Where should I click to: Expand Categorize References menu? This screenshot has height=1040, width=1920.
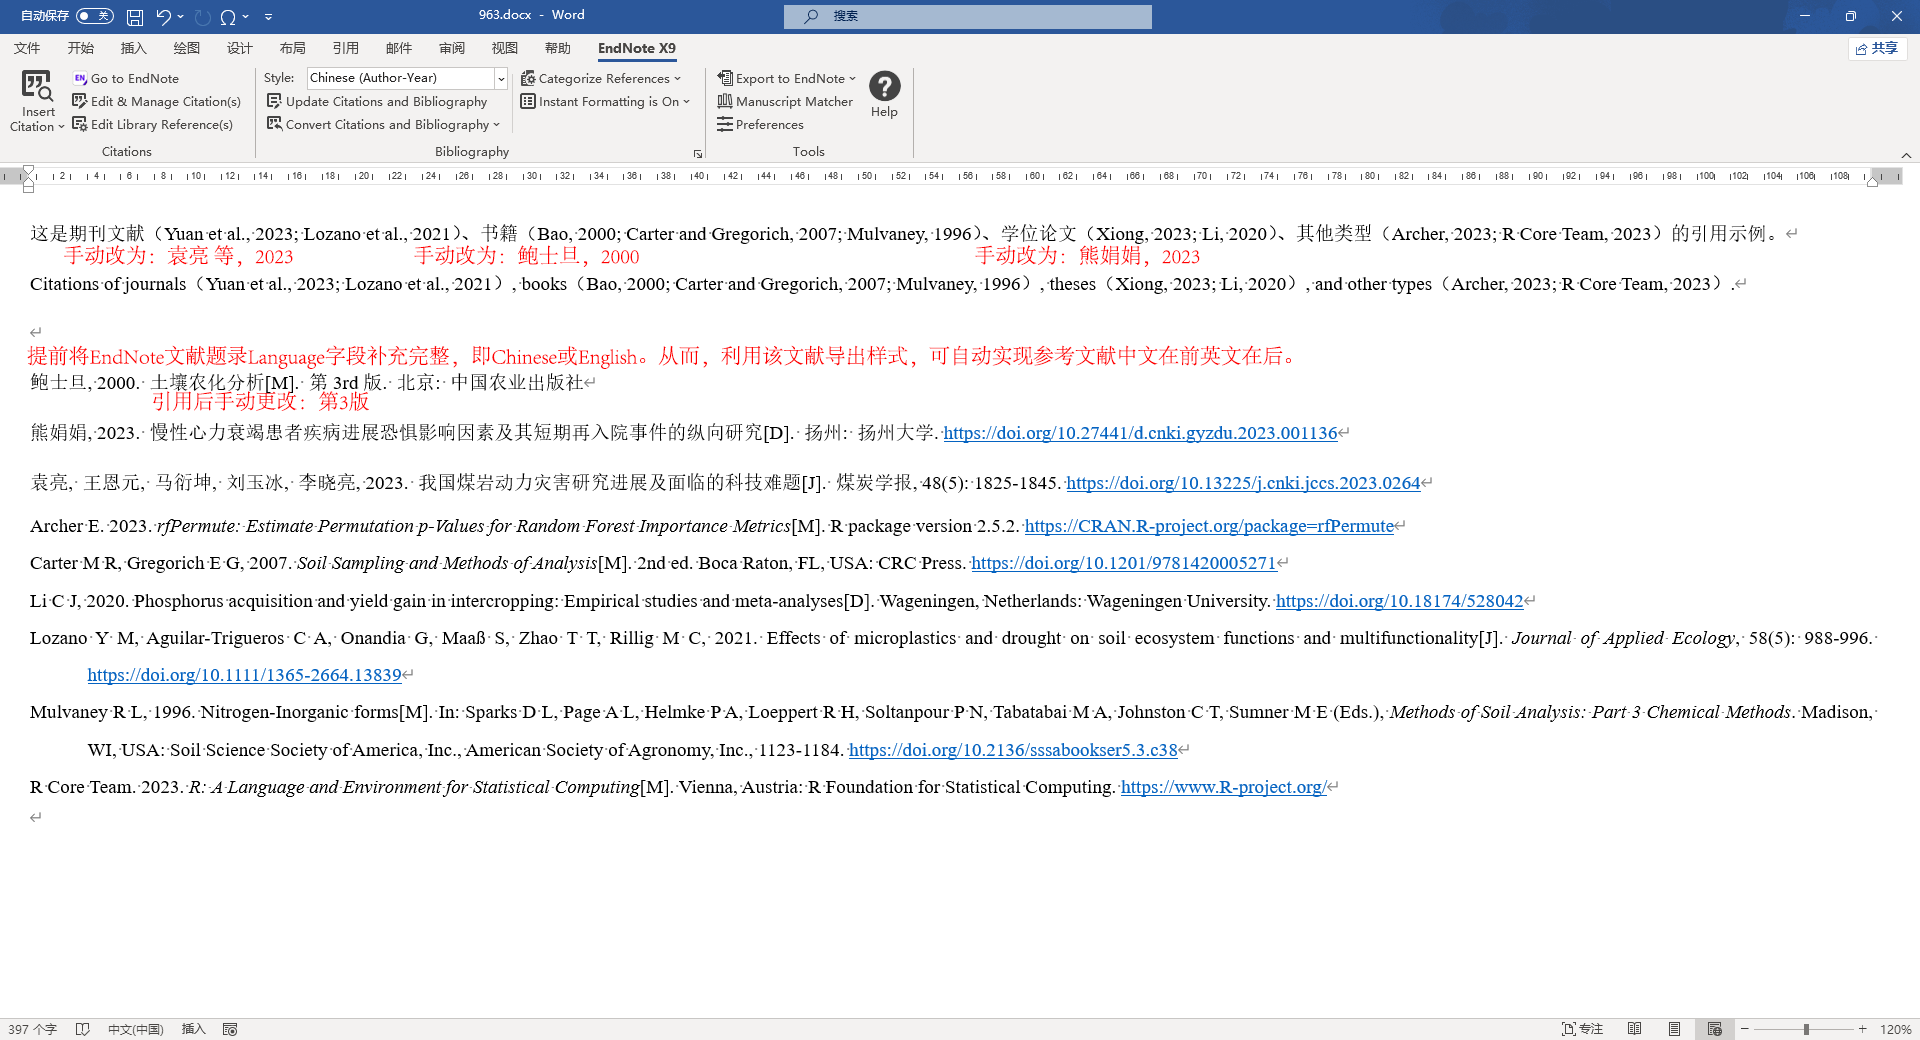tap(677, 79)
